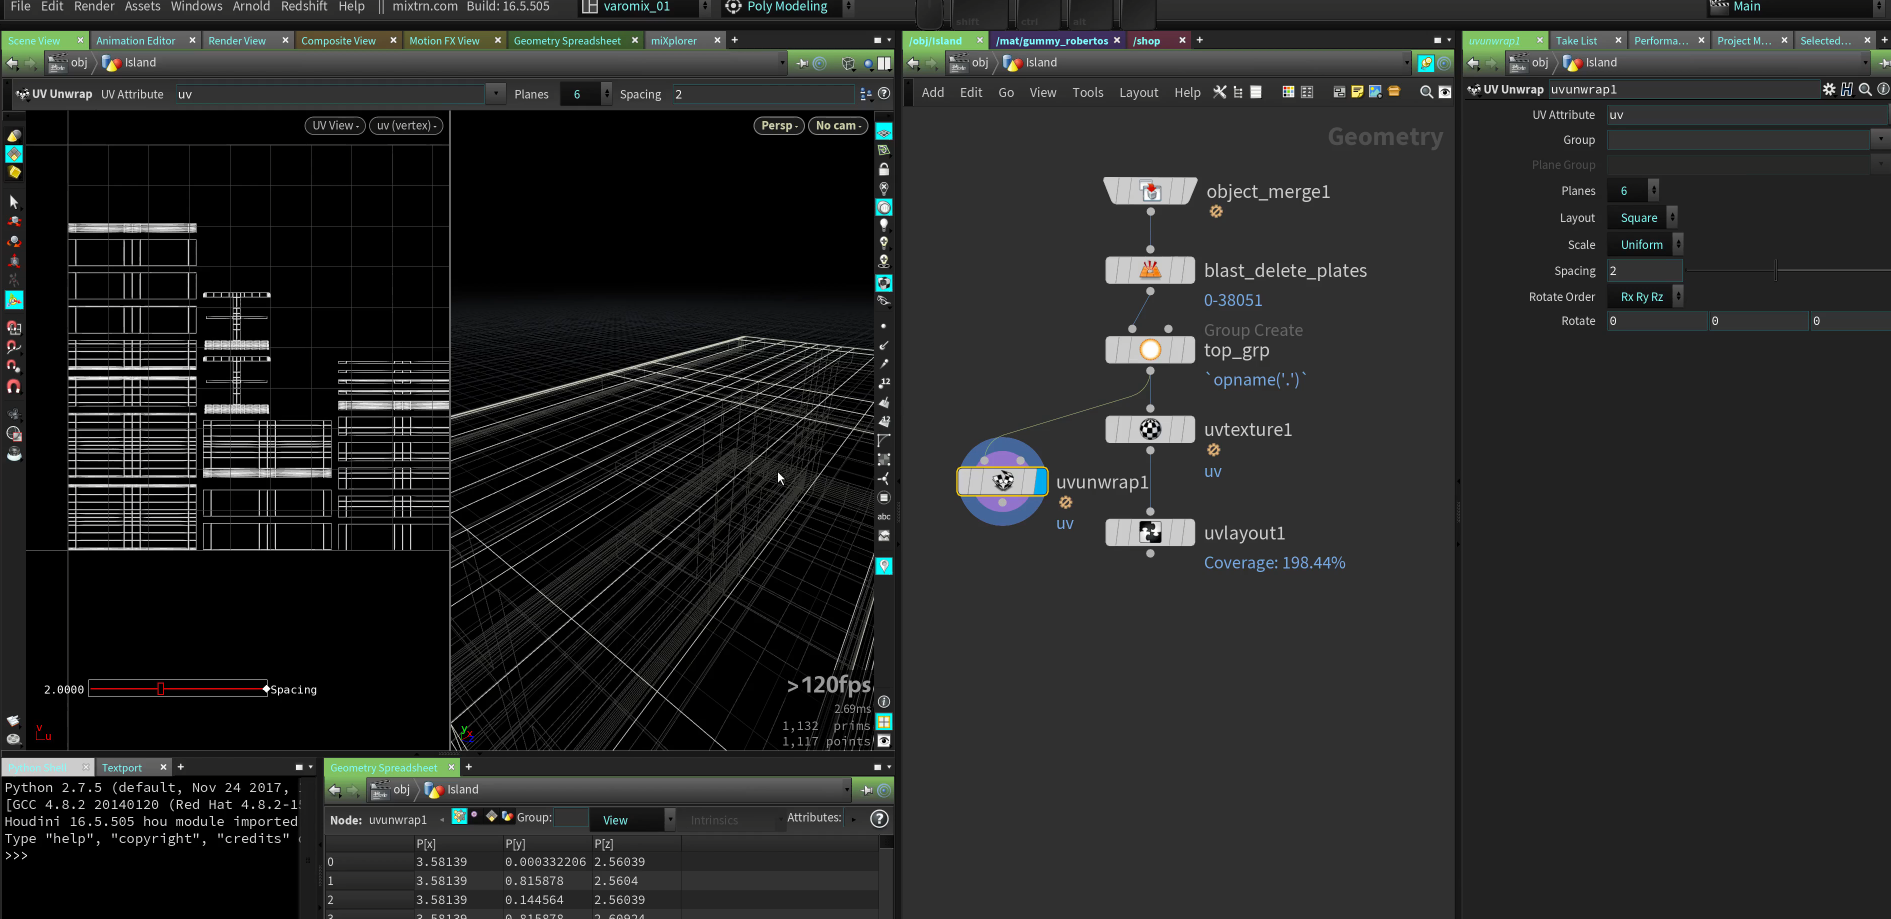Click the uvtexture1 node icon
Viewport: 1891px width, 919px height.
(1150, 430)
